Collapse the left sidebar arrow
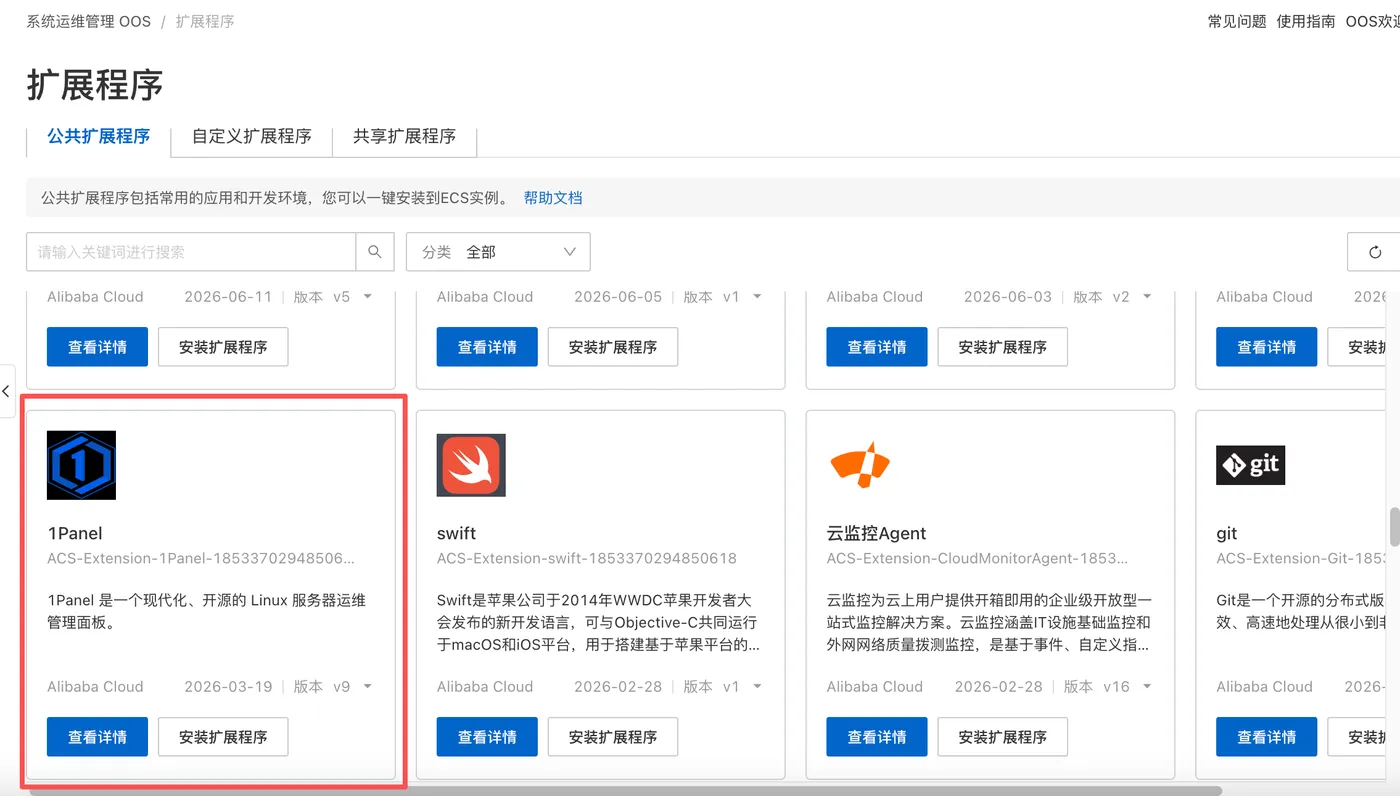1400x796 pixels. click(x=6, y=391)
